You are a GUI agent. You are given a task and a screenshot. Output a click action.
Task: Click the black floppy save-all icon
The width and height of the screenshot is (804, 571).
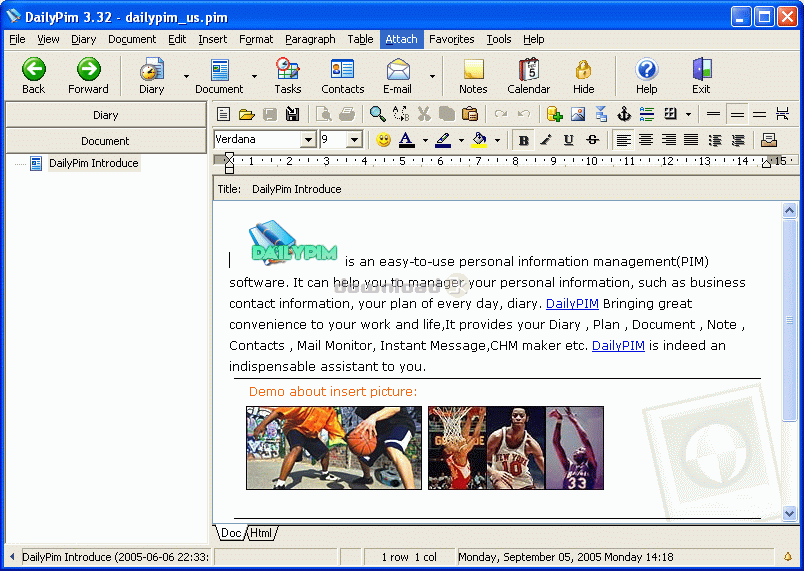292,114
